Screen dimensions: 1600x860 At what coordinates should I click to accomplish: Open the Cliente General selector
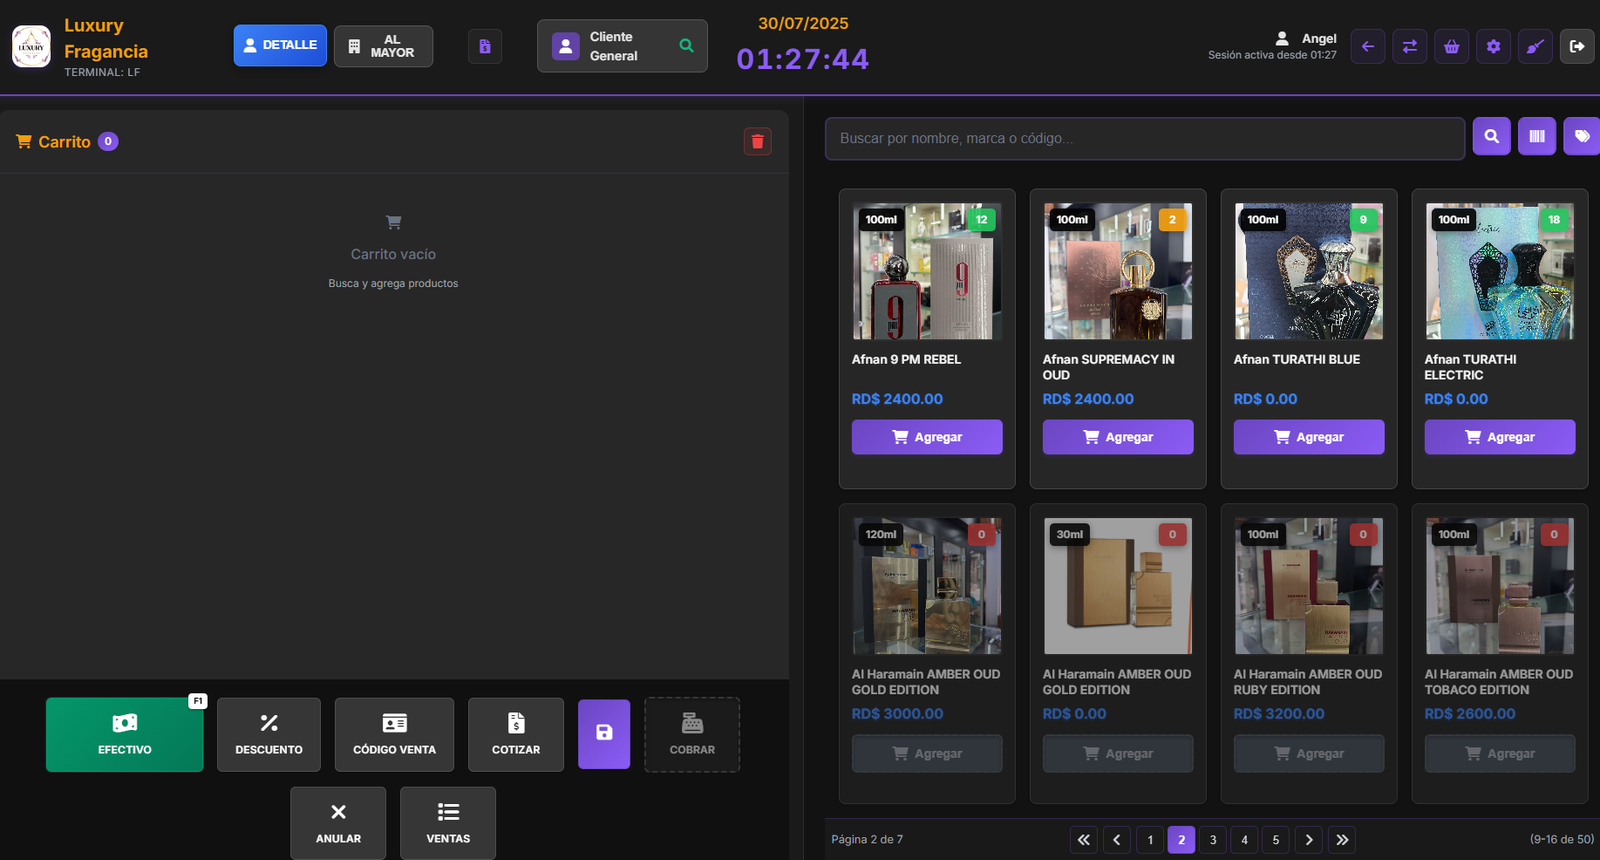621,46
